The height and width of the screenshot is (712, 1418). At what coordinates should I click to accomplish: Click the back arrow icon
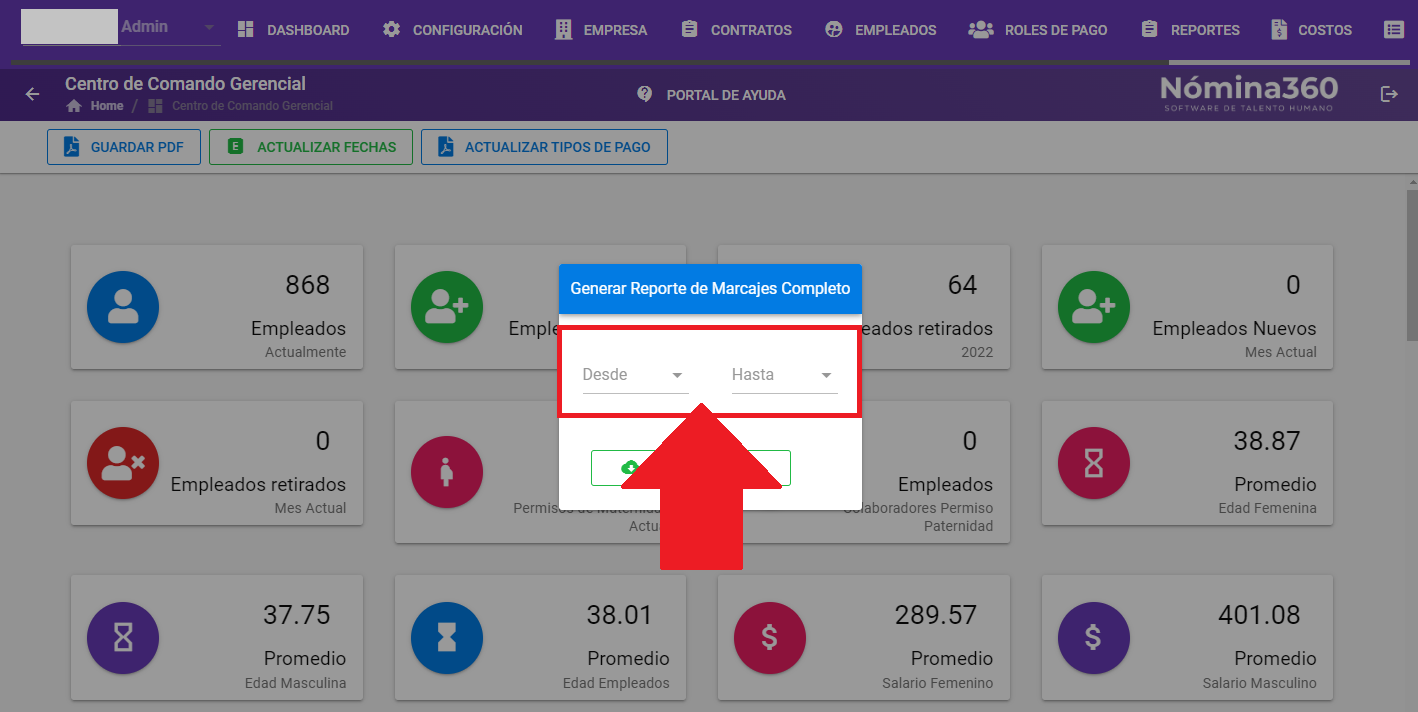click(x=33, y=94)
